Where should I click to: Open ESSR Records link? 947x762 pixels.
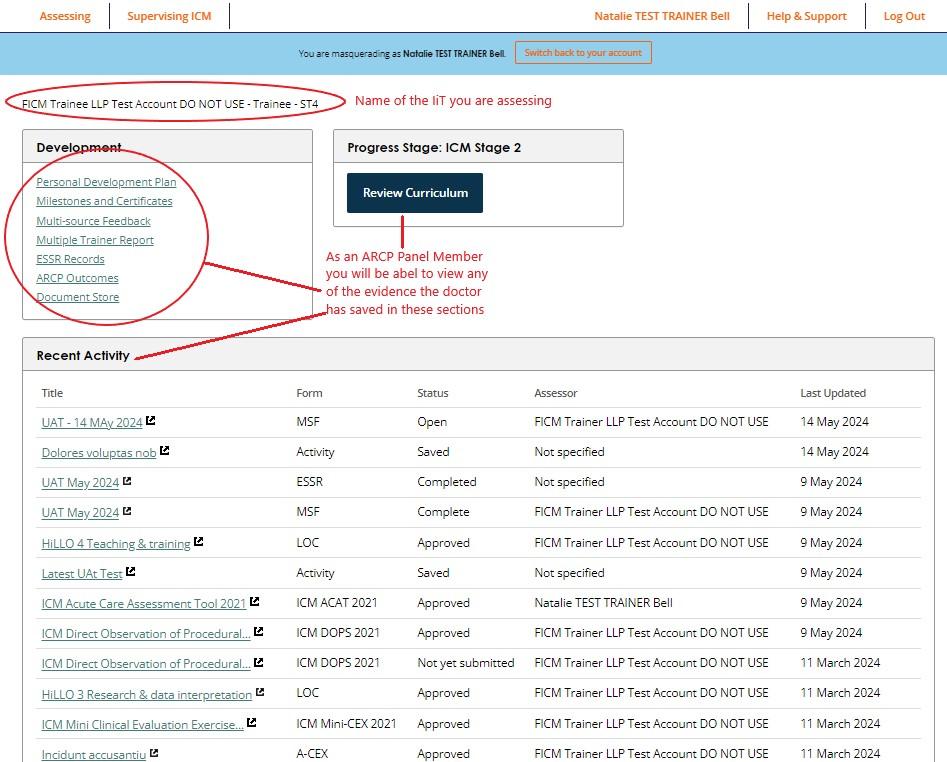click(70, 259)
